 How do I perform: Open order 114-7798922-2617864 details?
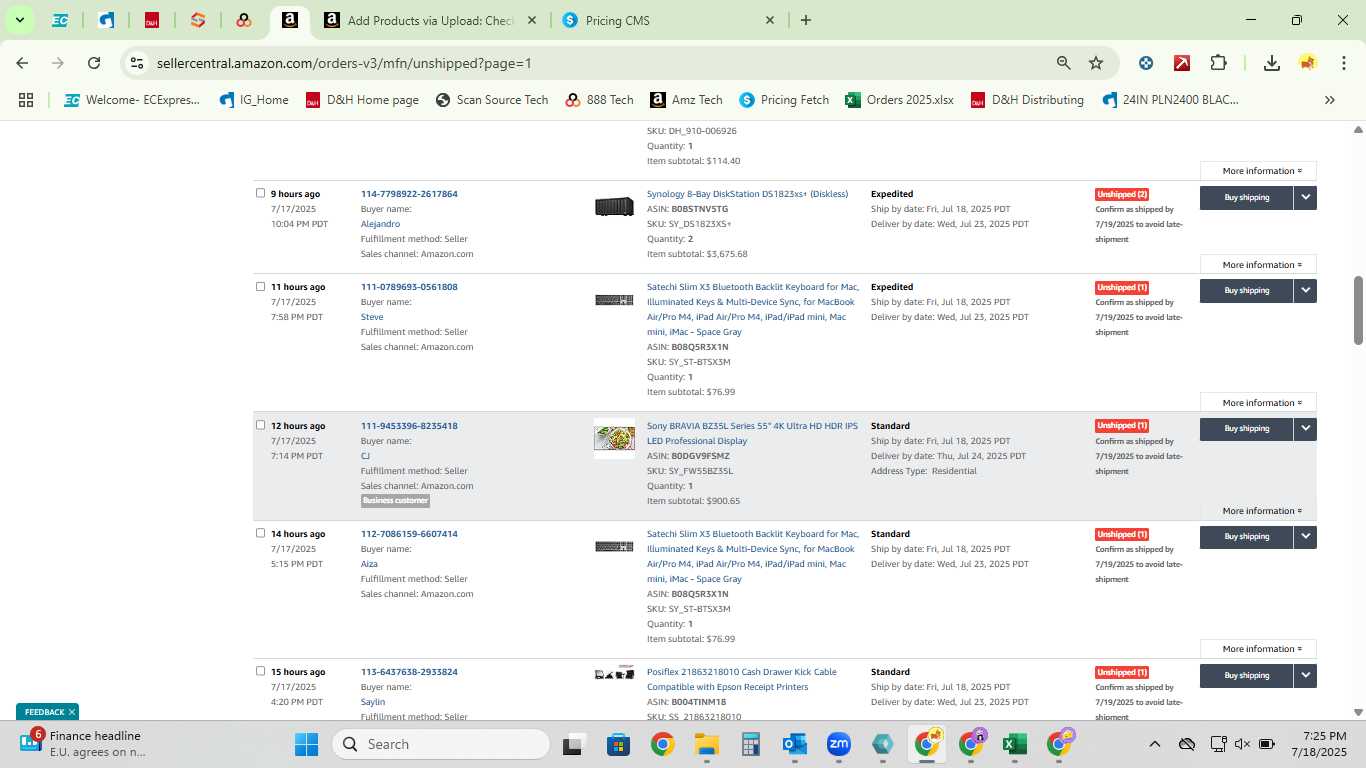409,194
